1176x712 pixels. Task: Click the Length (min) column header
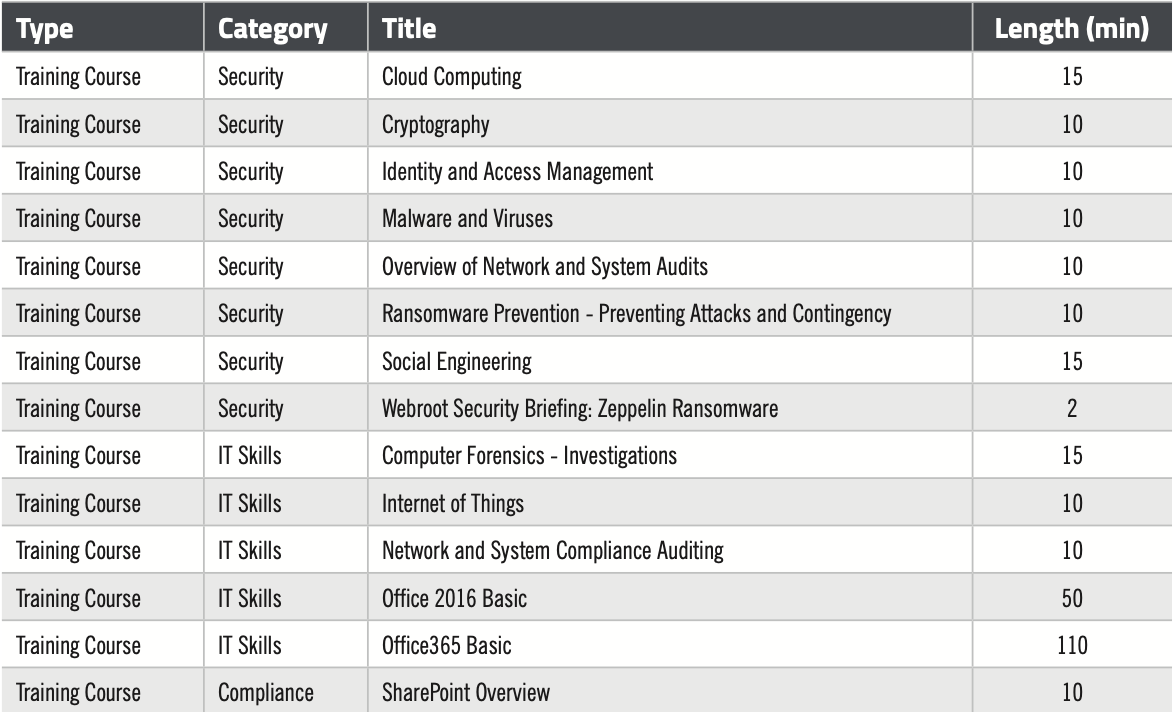[1072, 29]
